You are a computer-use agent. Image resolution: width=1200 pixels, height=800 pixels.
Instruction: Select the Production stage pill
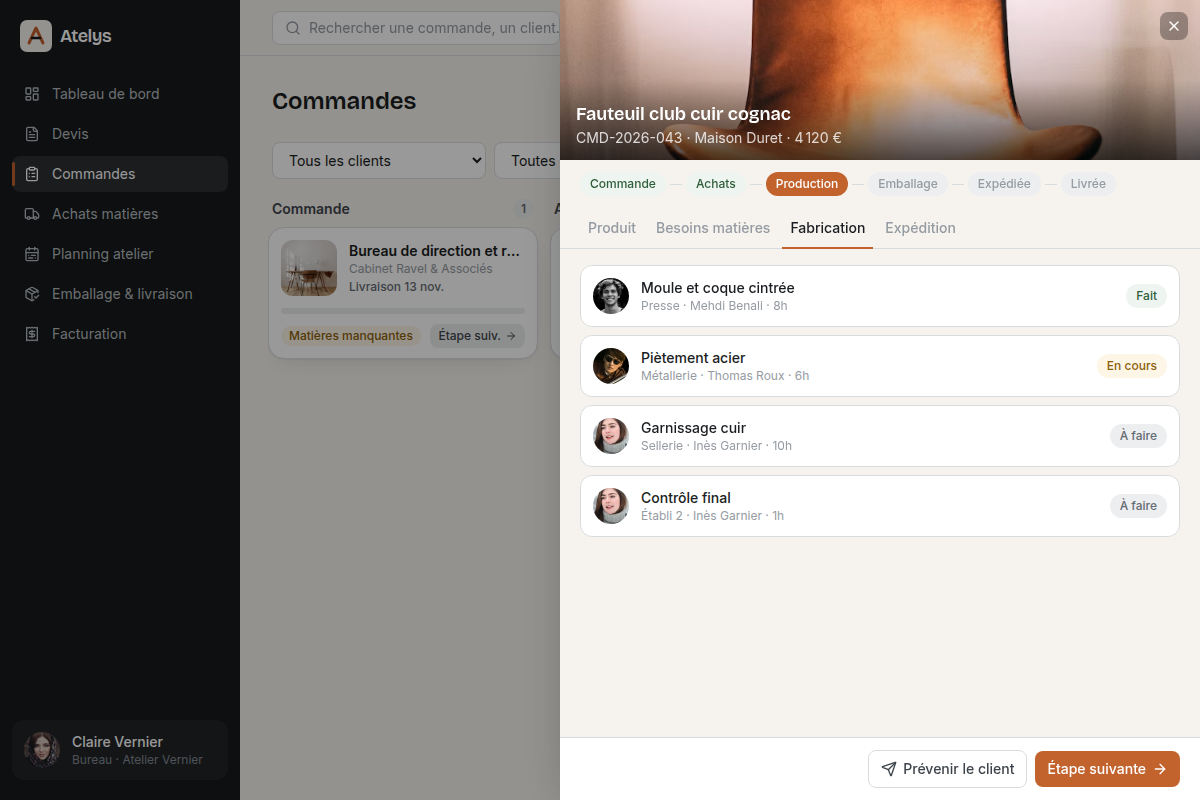(x=807, y=184)
